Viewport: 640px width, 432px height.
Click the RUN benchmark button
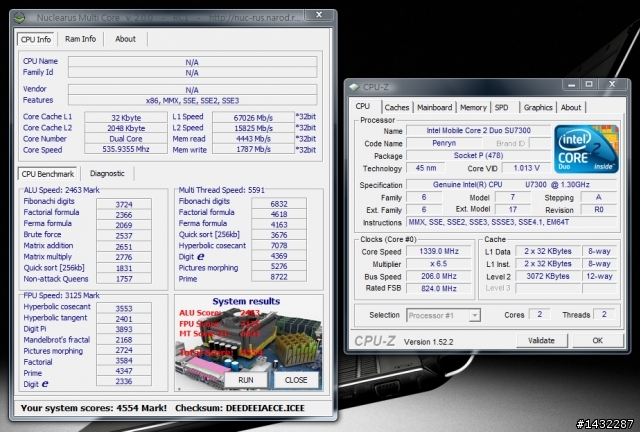click(x=246, y=380)
